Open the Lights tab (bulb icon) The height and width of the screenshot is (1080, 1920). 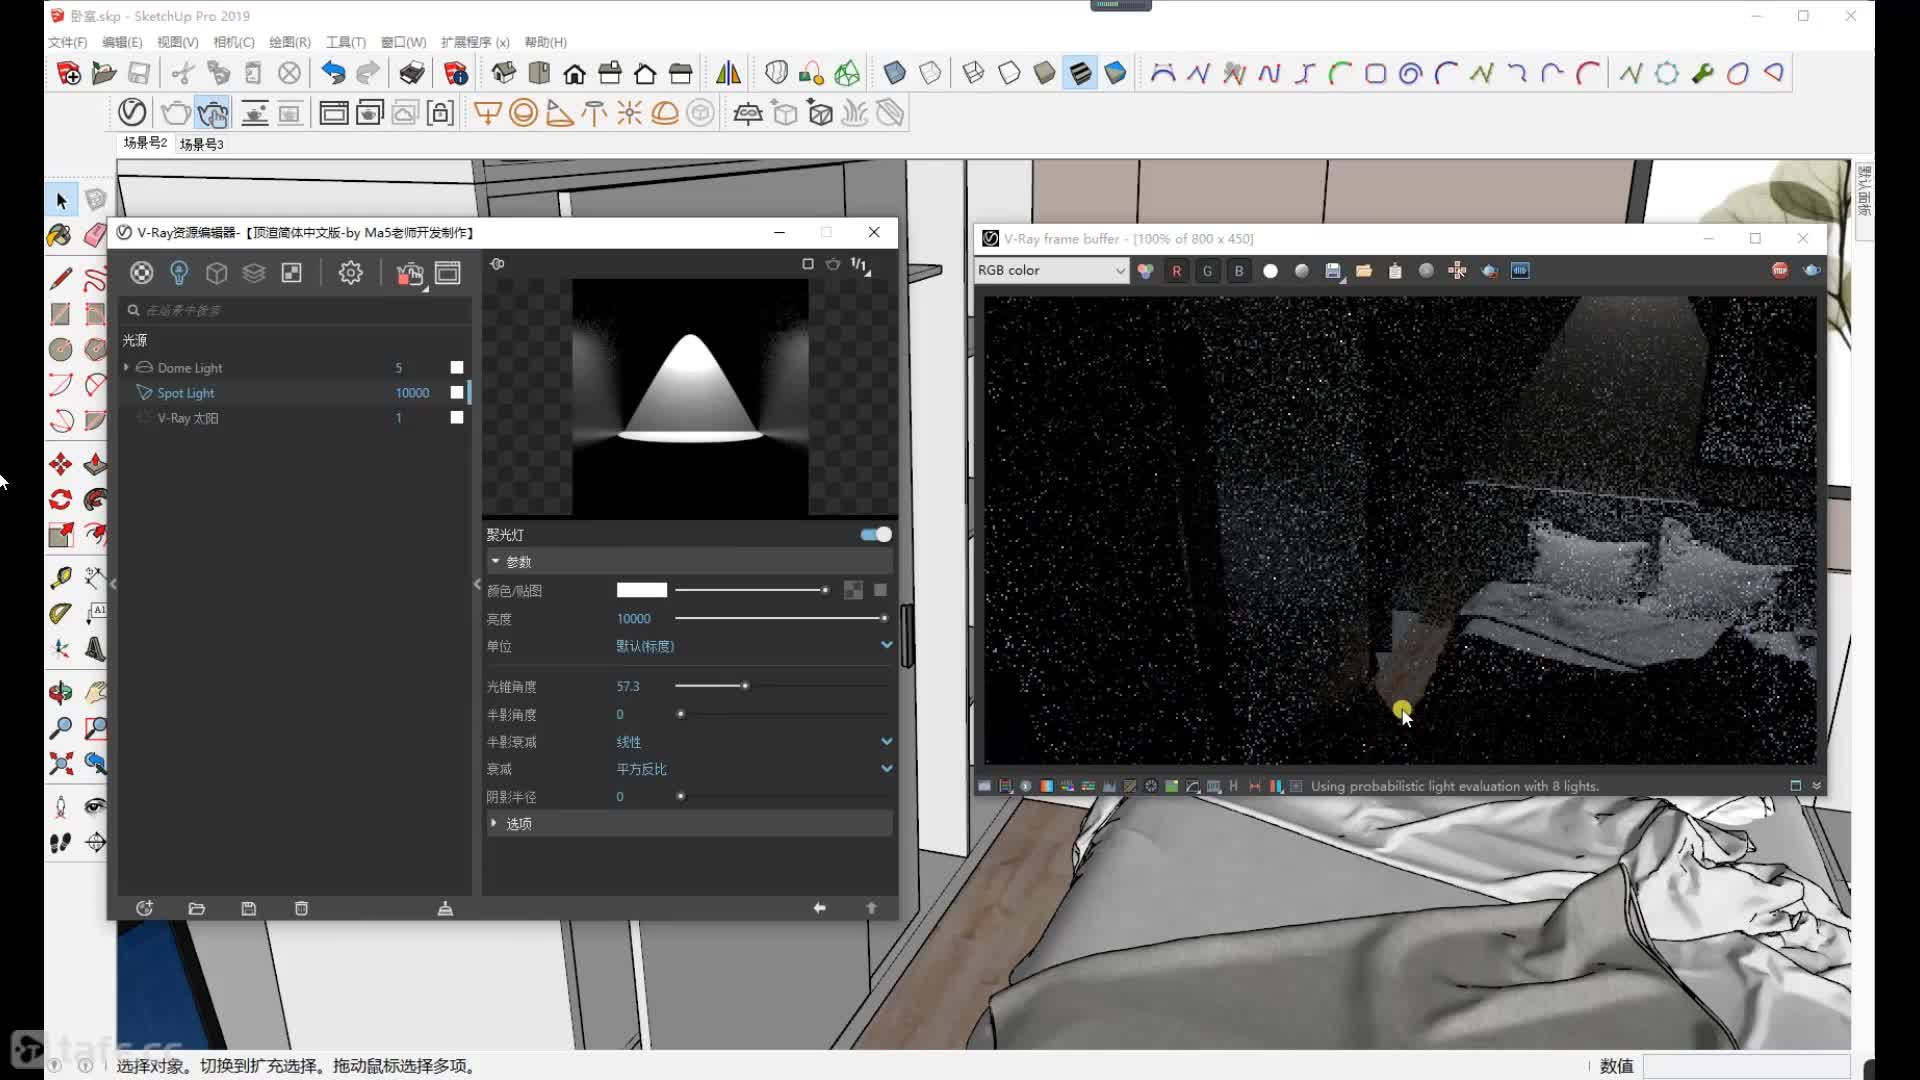(x=179, y=273)
